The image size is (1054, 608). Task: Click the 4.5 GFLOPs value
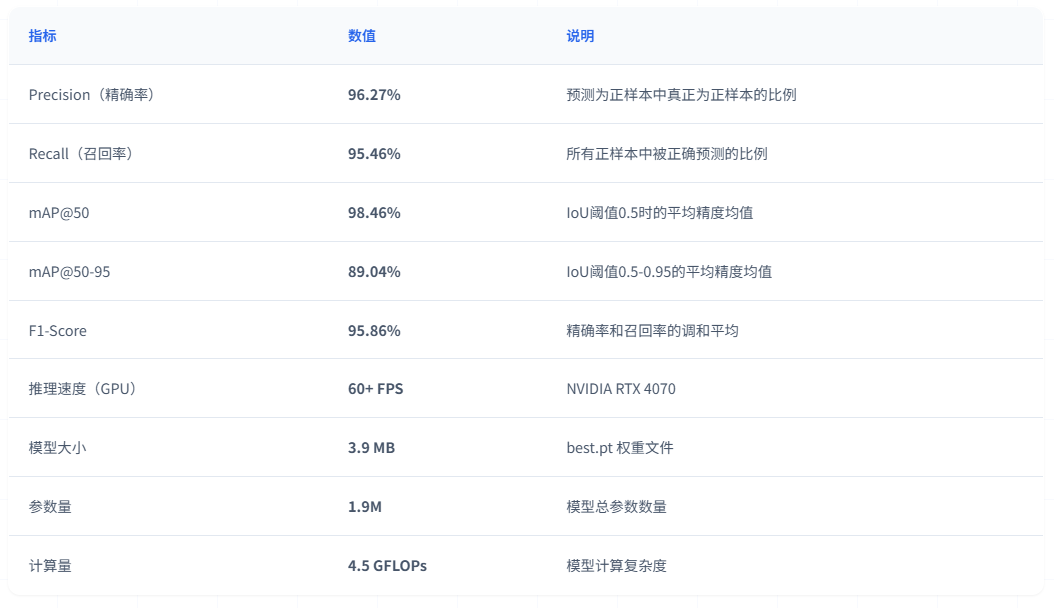[387, 566]
